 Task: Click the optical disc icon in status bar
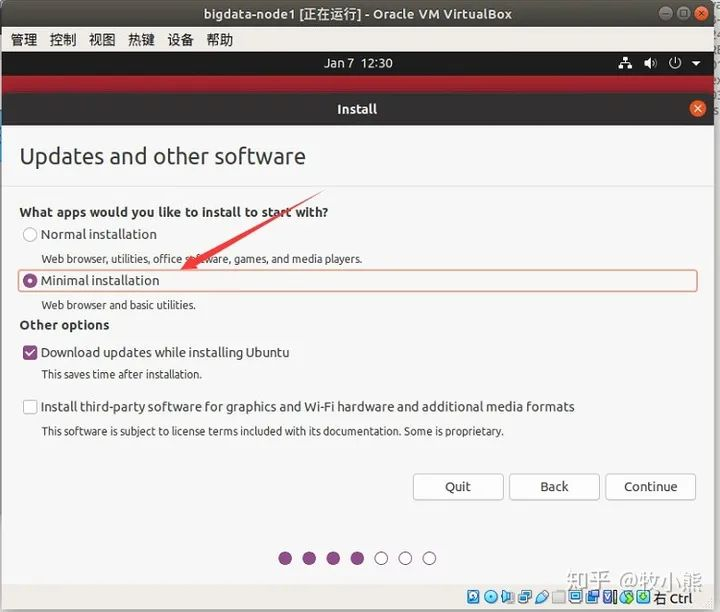[x=491, y=596]
